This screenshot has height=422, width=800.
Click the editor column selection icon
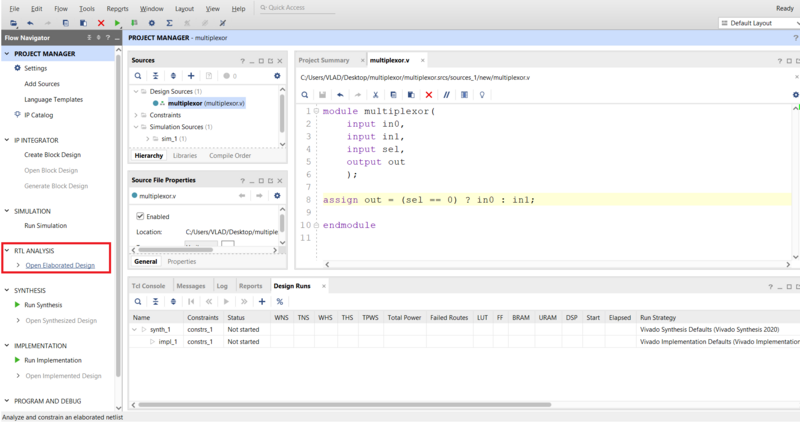pyautogui.click(x=464, y=95)
